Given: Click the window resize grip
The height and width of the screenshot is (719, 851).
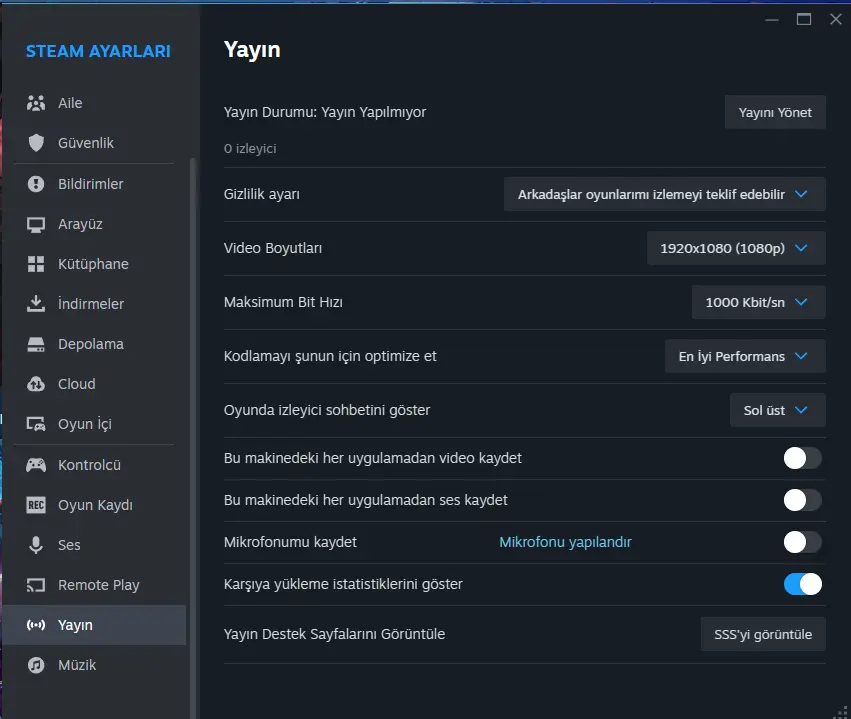Looking at the screenshot, I should [x=843, y=711].
